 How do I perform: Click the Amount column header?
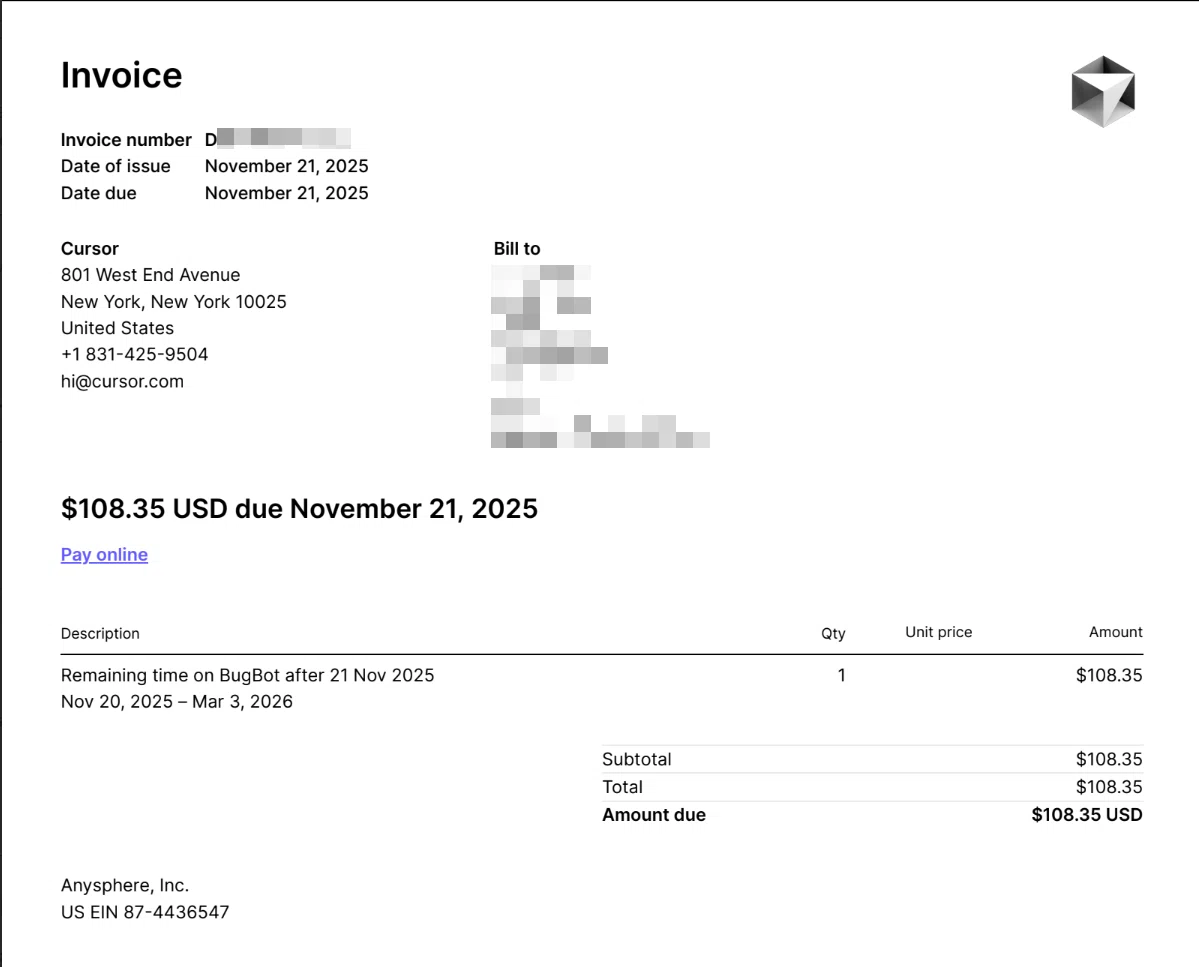tap(1116, 632)
